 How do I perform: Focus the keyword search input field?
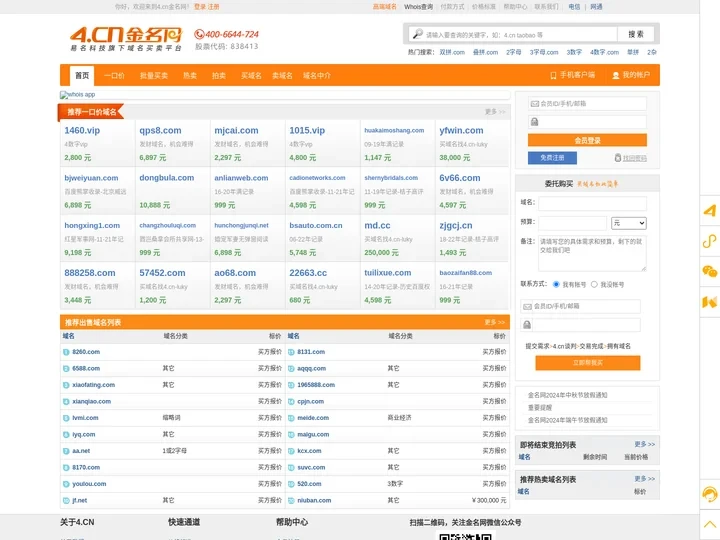[513, 34]
